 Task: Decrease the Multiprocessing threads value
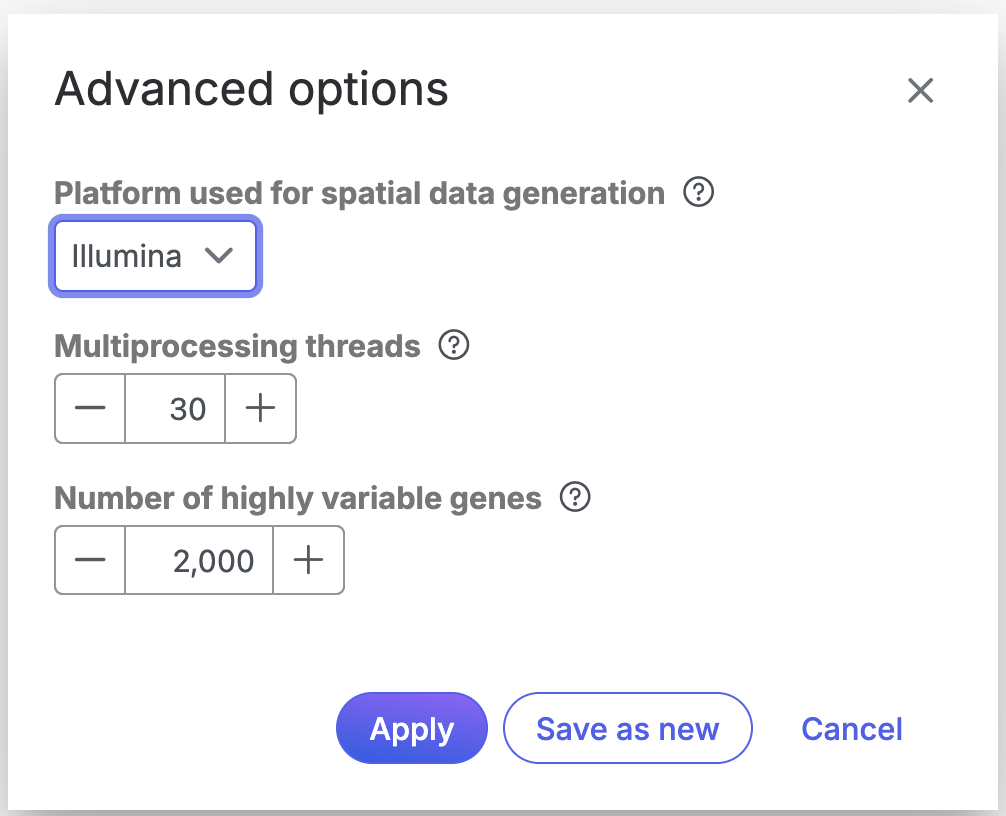(x=90, y=408)
